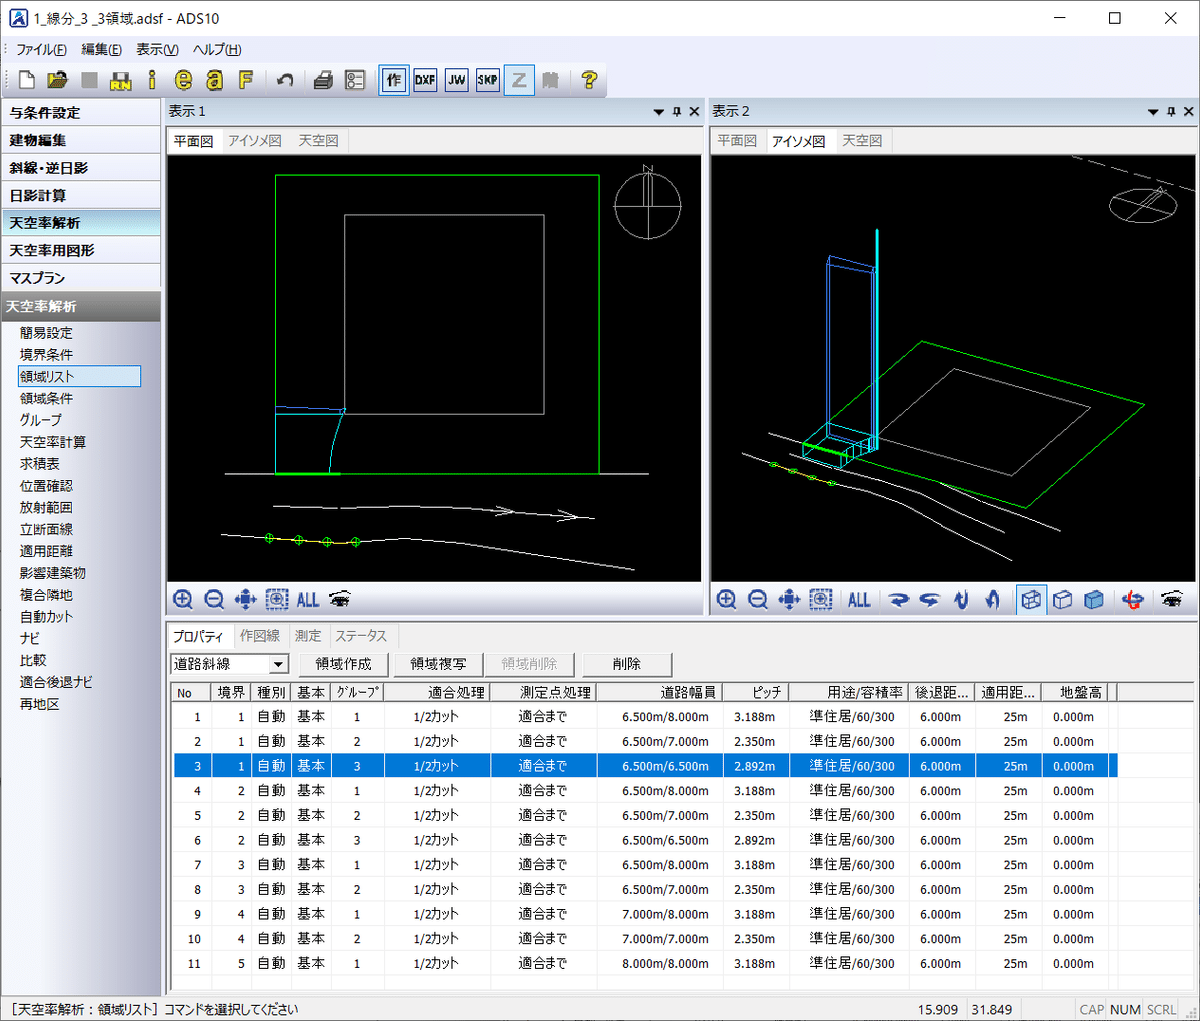Screen dimensions: 1200x1021
Task: Pin the 表示2 panel
Action: [1171, 111]
